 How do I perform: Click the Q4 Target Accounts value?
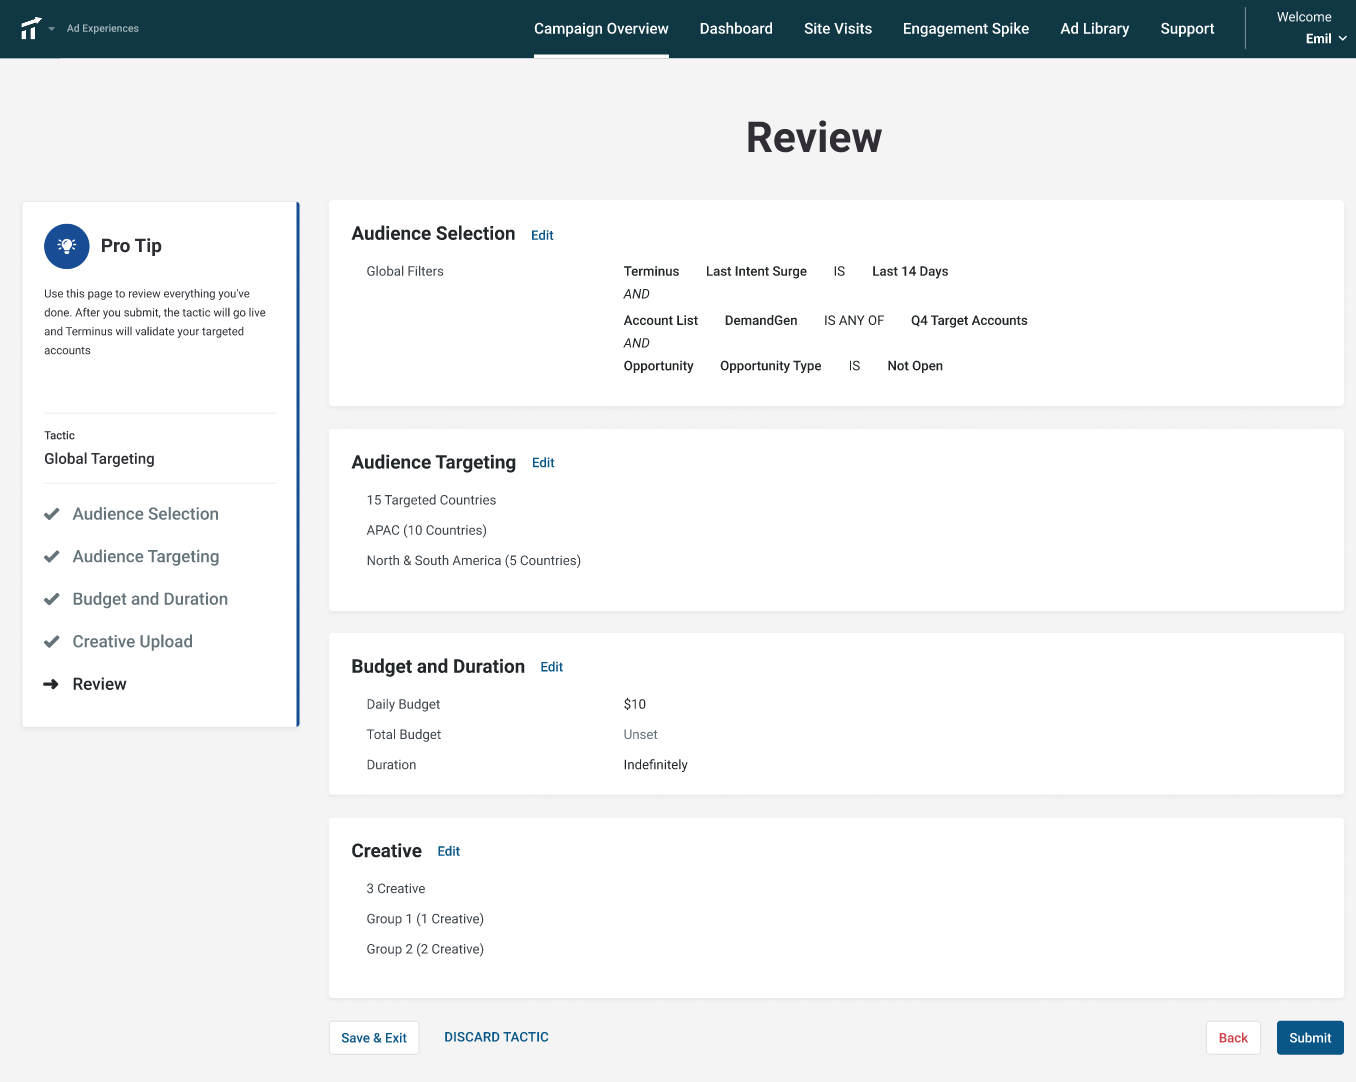969,321
